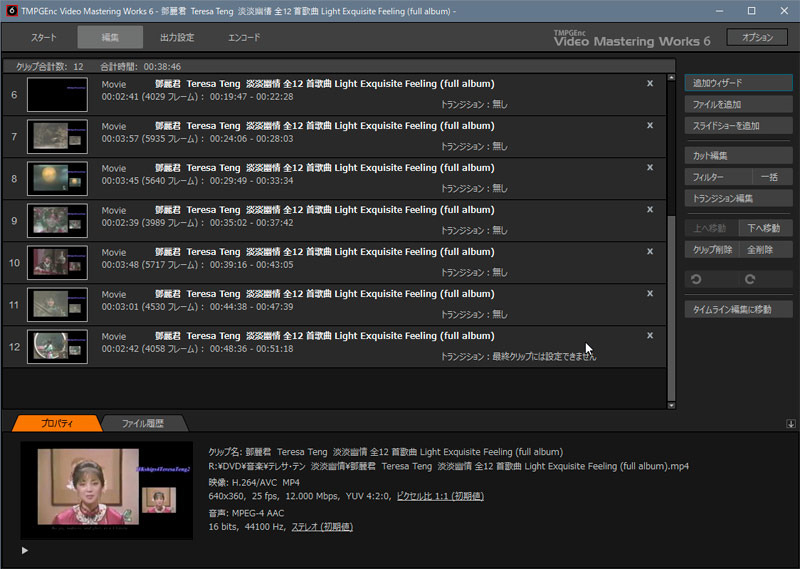The width and height of the screenshot is (800, 569).
Task: Move clip down with 下へ移動
Action: (765, 228)
